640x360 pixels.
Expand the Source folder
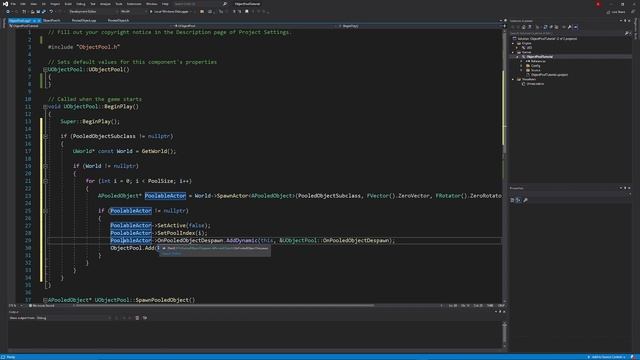(521, 70)
